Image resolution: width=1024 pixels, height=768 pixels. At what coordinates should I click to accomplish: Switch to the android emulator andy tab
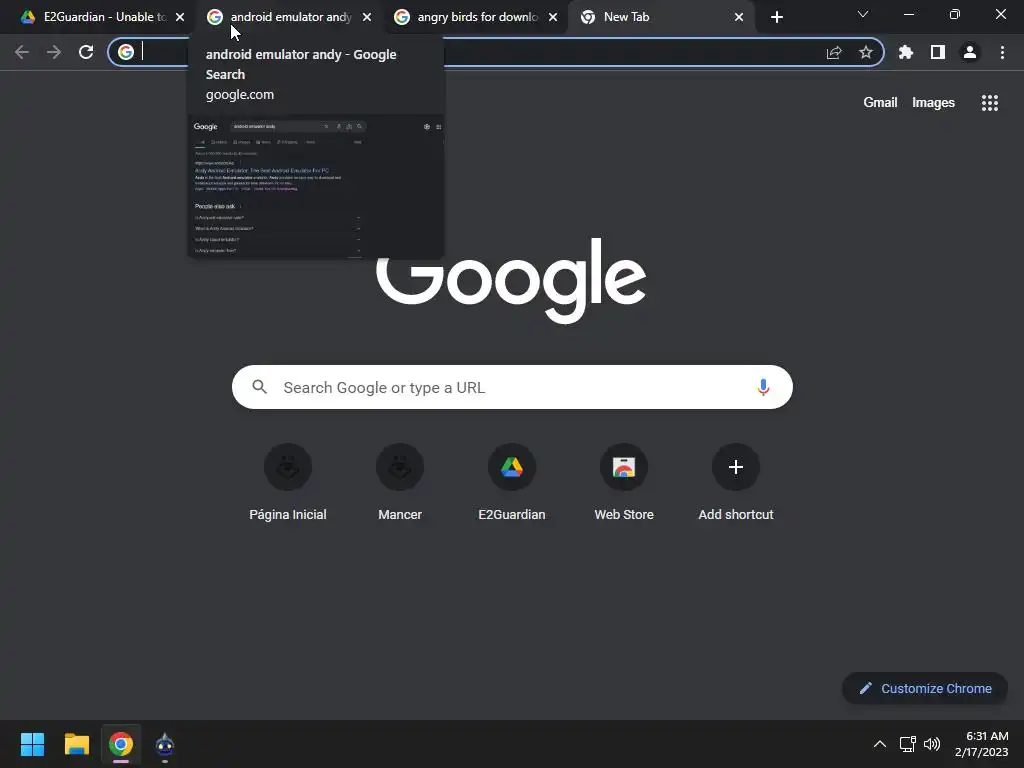pos(291,17)
